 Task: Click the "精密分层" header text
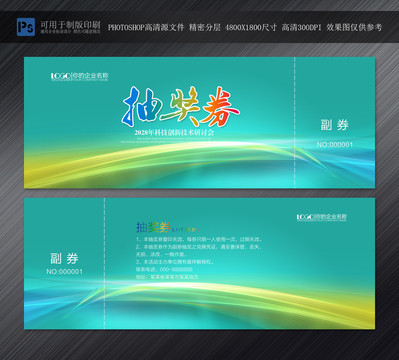[x=205, y=27]
